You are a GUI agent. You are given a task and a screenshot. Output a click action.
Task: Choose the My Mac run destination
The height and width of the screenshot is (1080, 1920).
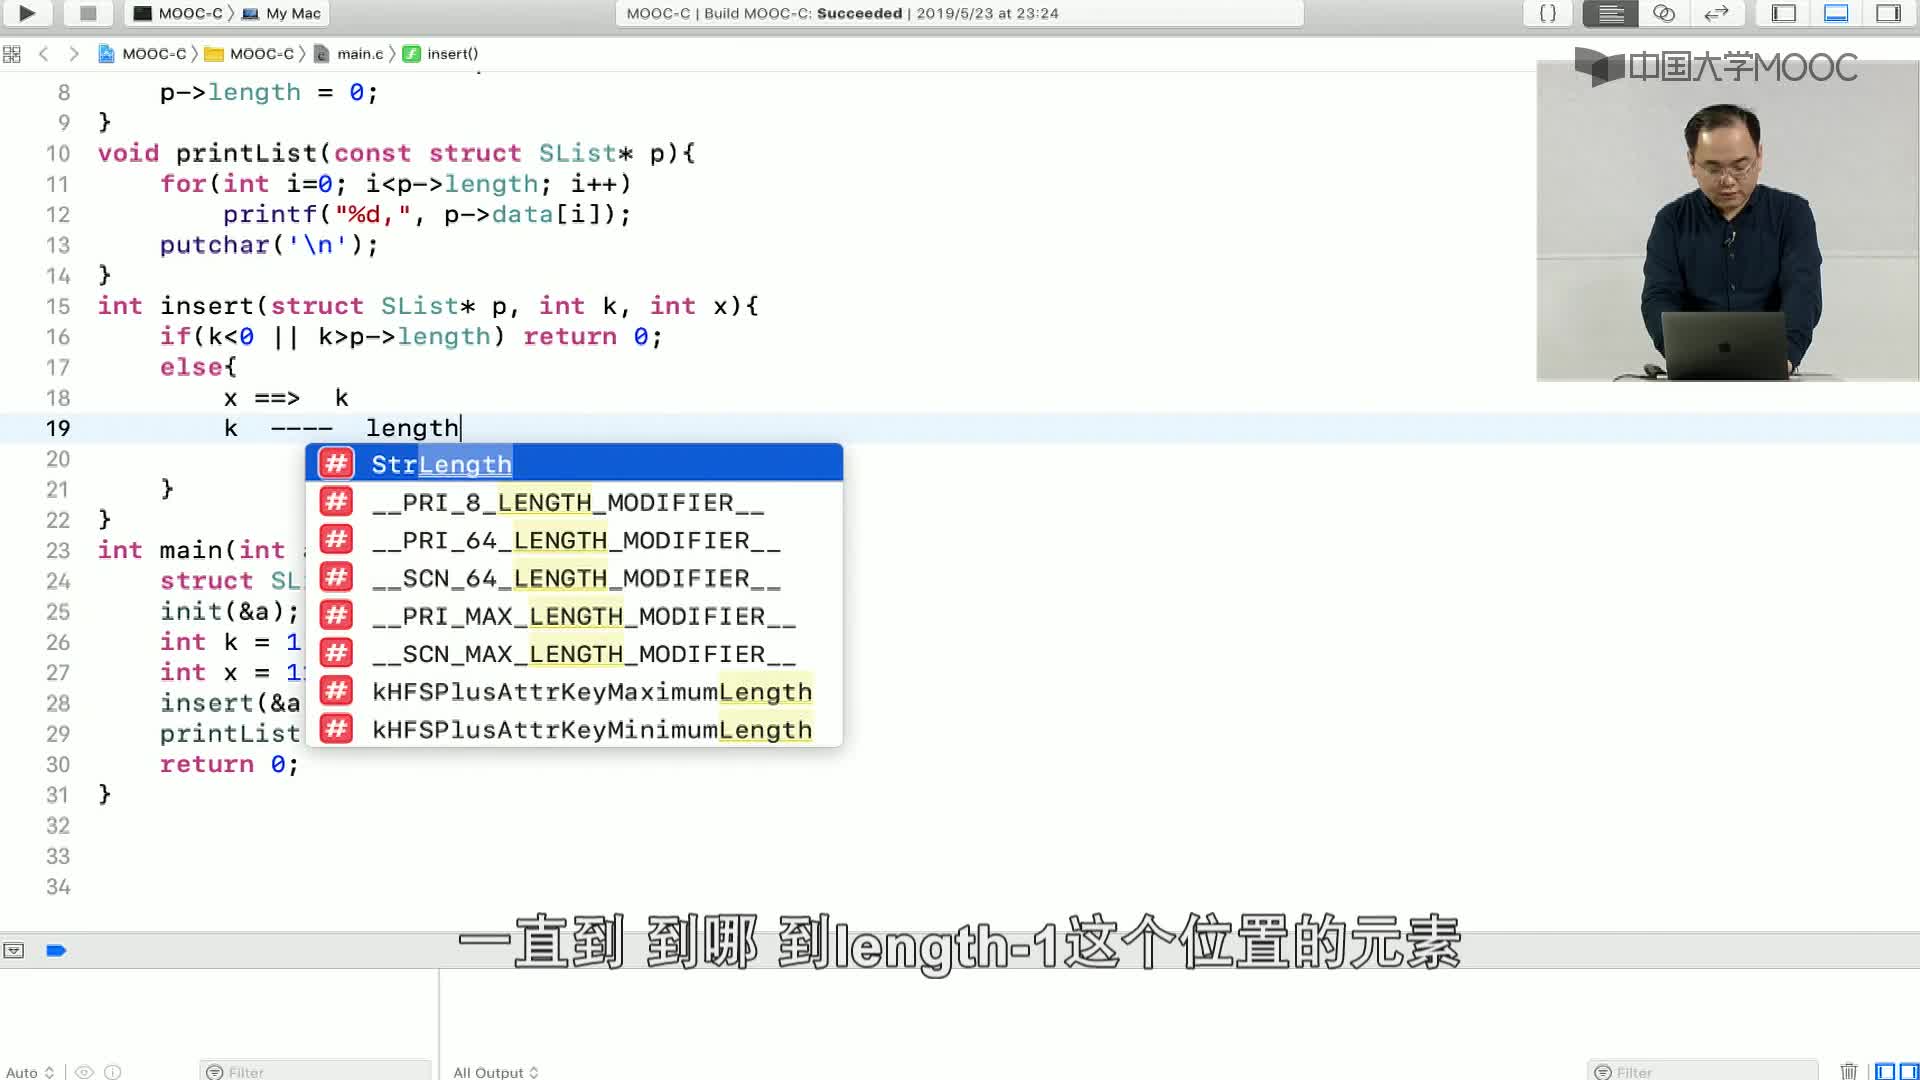[x=281, y=13]
